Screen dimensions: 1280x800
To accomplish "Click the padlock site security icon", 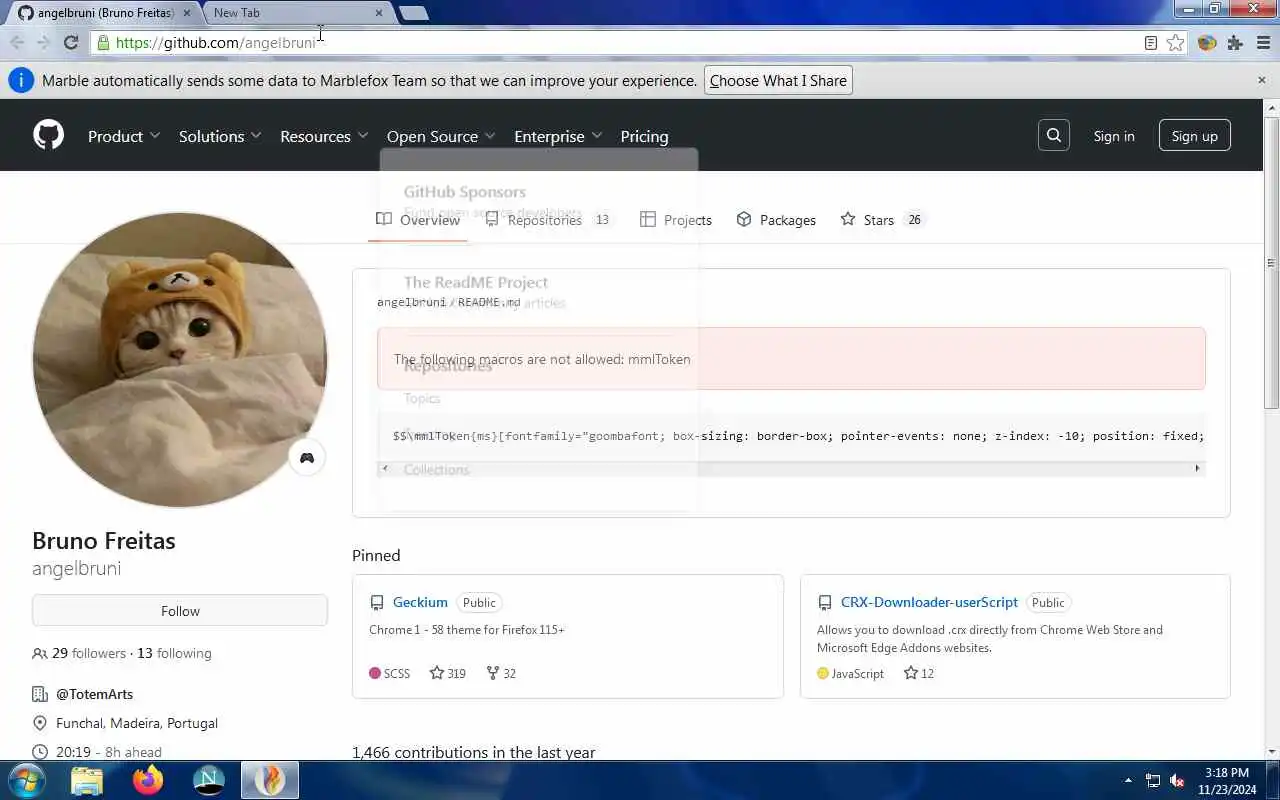I will click(x=102, y=43).
